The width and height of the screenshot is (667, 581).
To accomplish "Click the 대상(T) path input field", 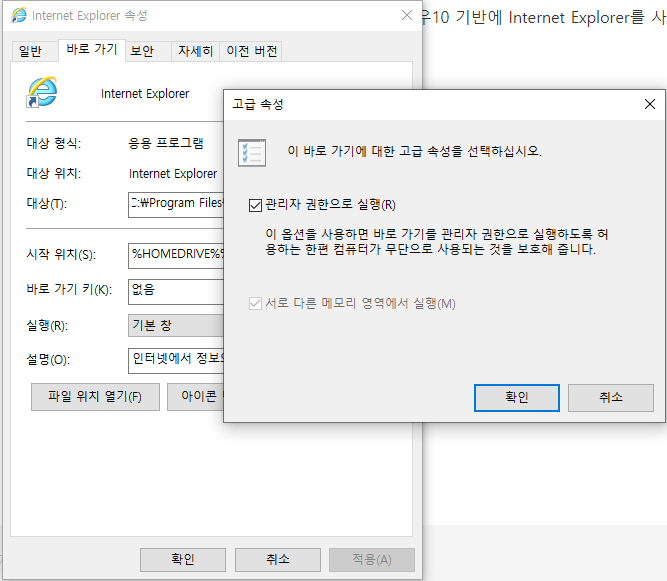I will pyautogui.click(x=176, y=205).
